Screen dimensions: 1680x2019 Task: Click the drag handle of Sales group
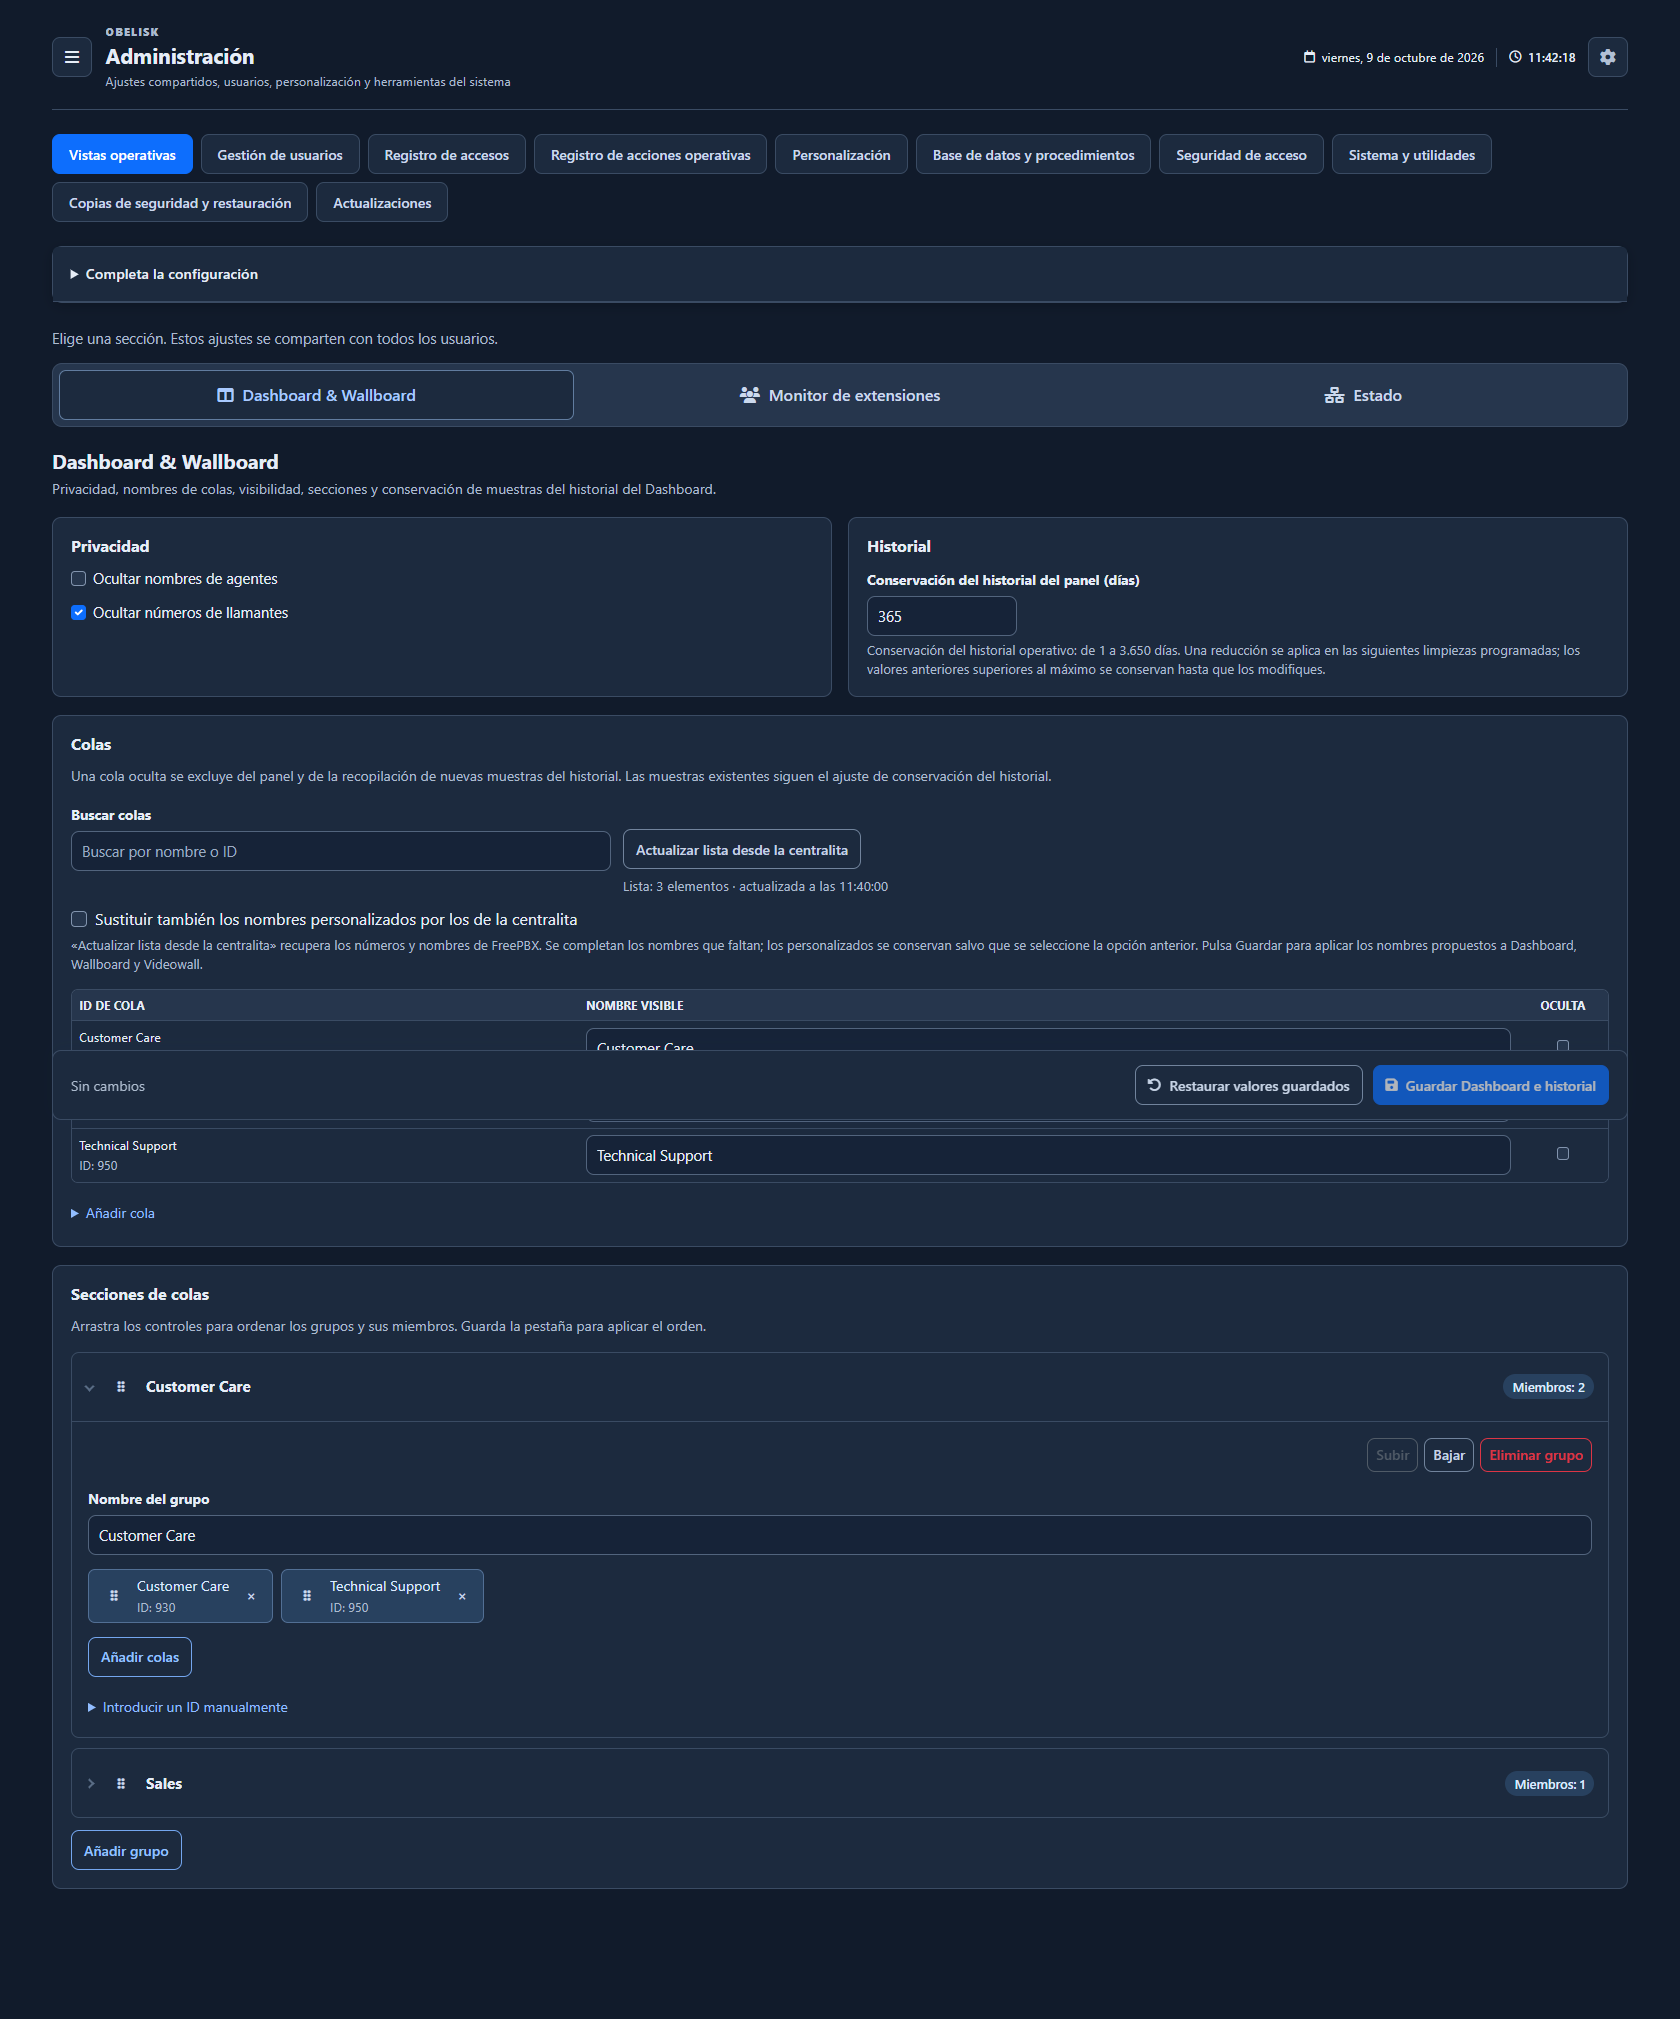click(121, 1784)
